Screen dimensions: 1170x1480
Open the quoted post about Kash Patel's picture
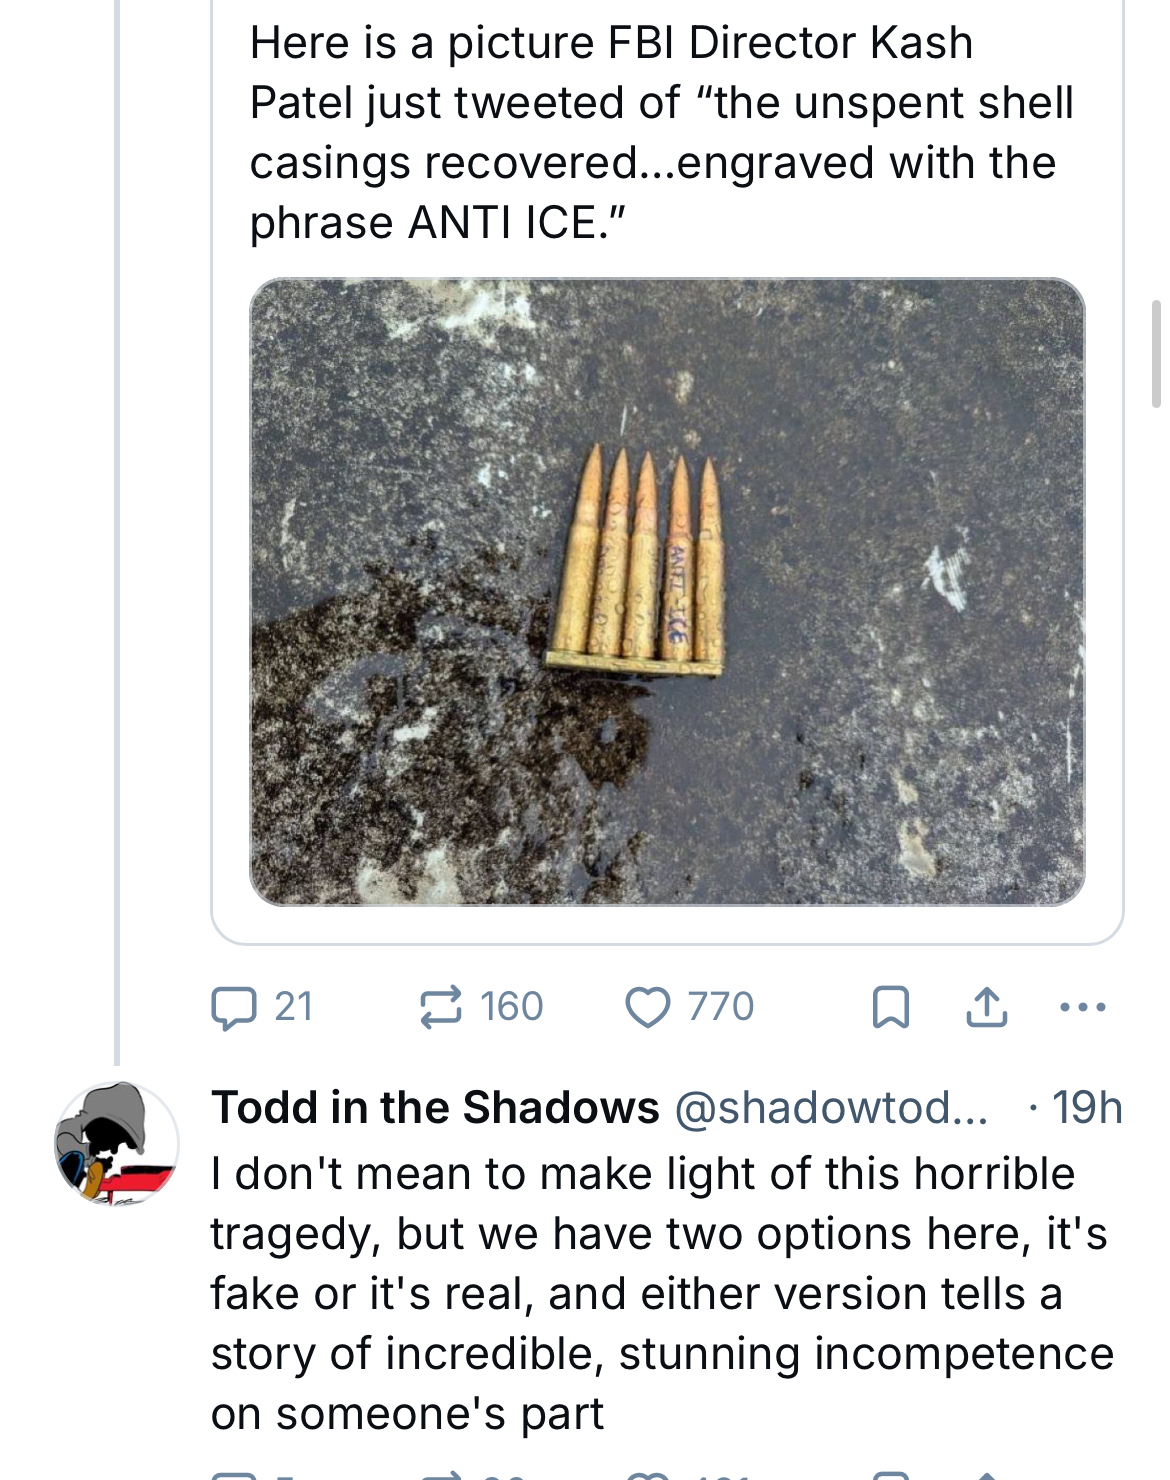click(x=667, y=470)
